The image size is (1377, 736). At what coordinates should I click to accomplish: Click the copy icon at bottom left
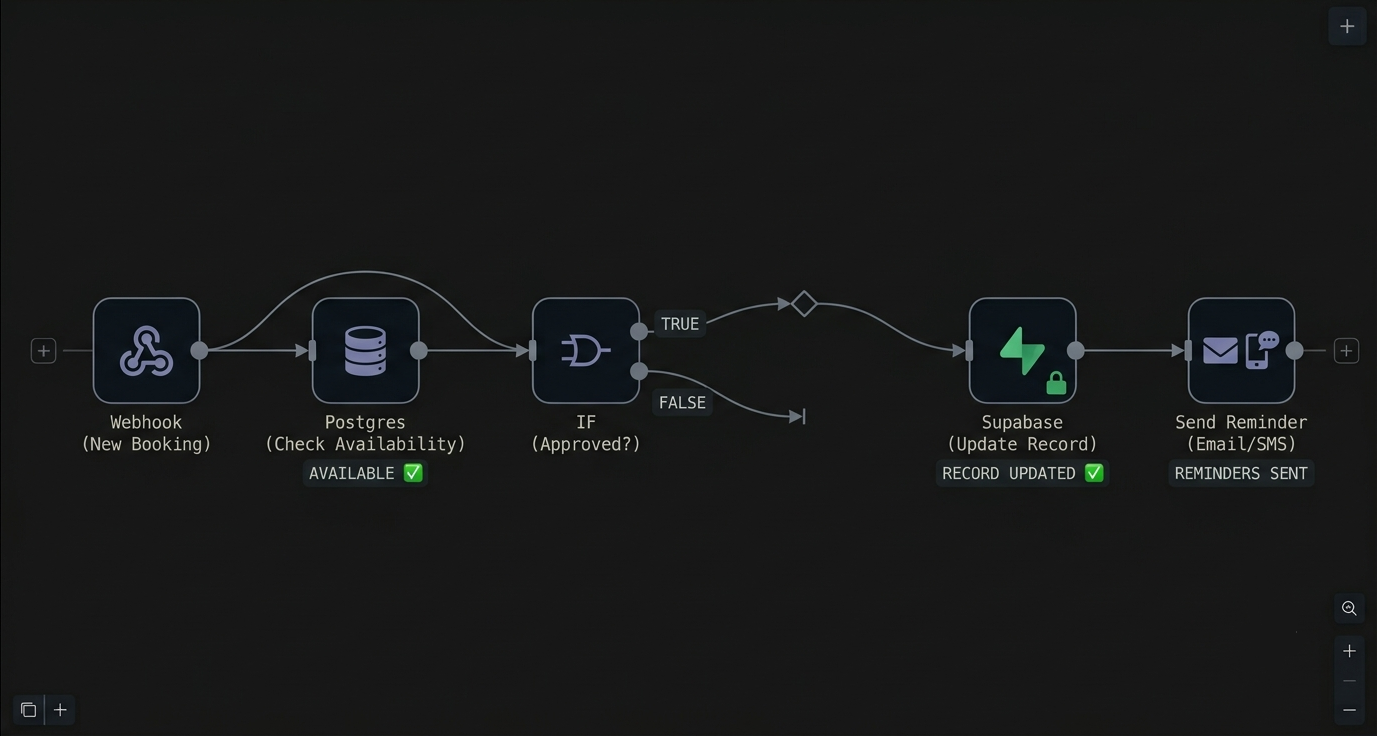[x=29, y=710]
